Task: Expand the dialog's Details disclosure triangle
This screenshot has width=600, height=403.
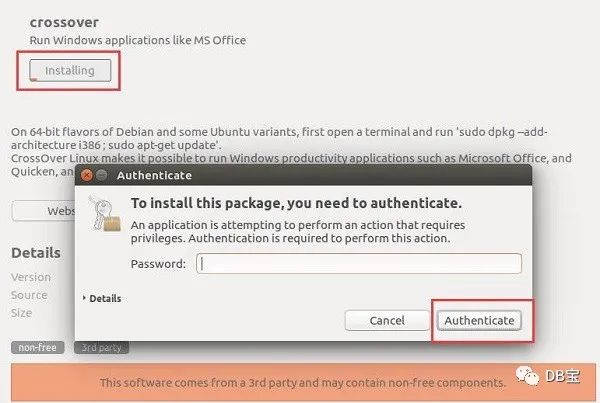Action: pos(84,298)
